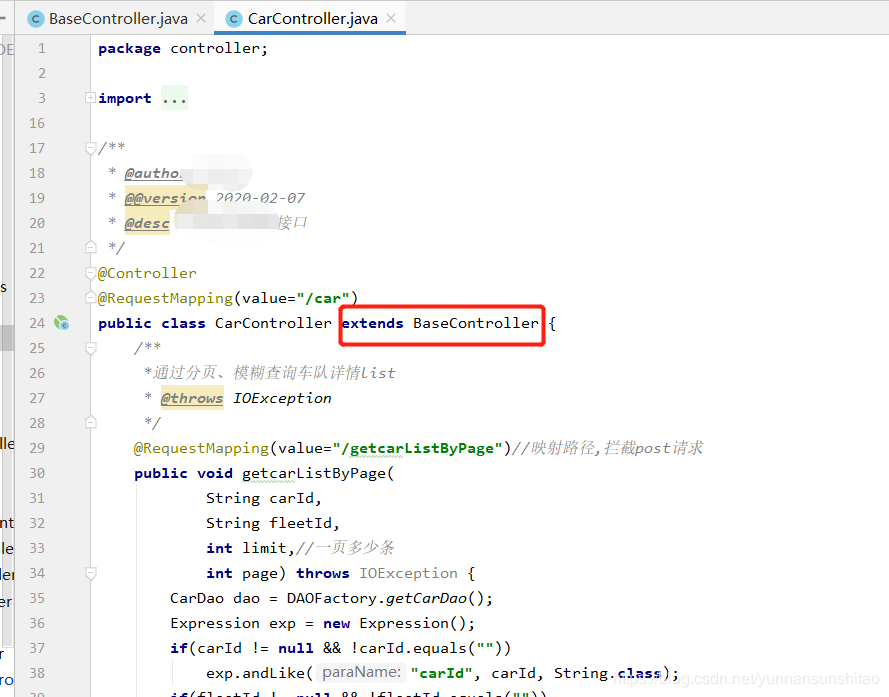Collapse the annotations fold at @Controller line
This screenshot has height=697, width=889.
(90, 273)
